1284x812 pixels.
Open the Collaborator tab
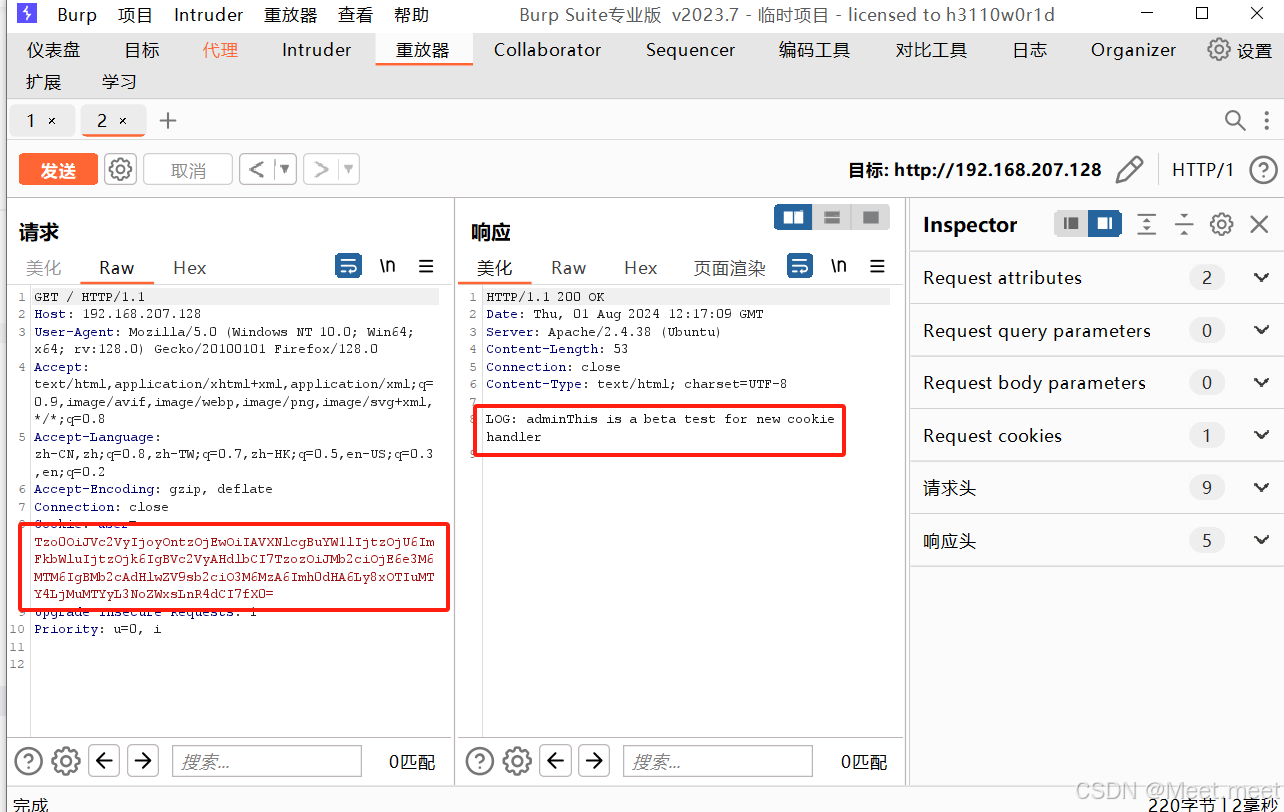click(547, 50)
